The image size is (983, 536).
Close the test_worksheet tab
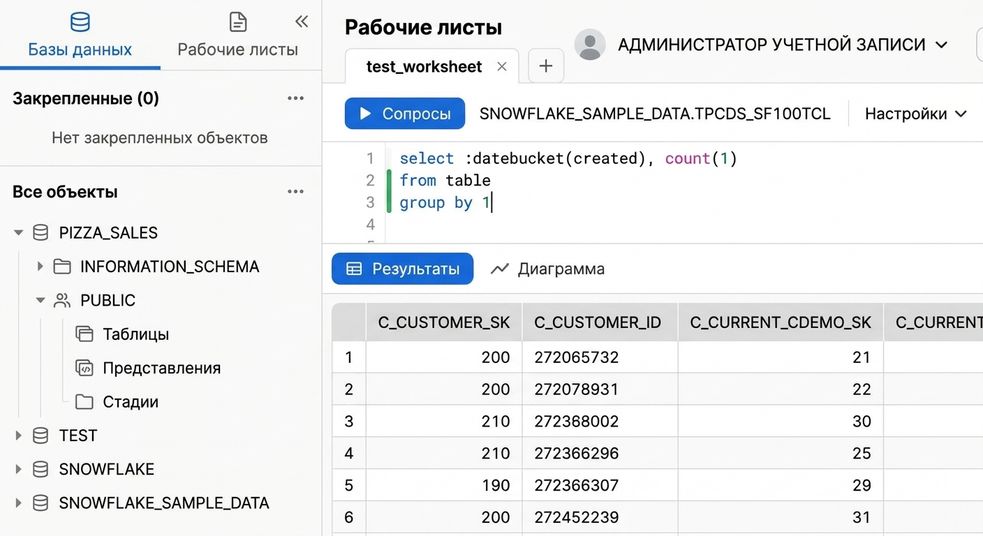502,66
